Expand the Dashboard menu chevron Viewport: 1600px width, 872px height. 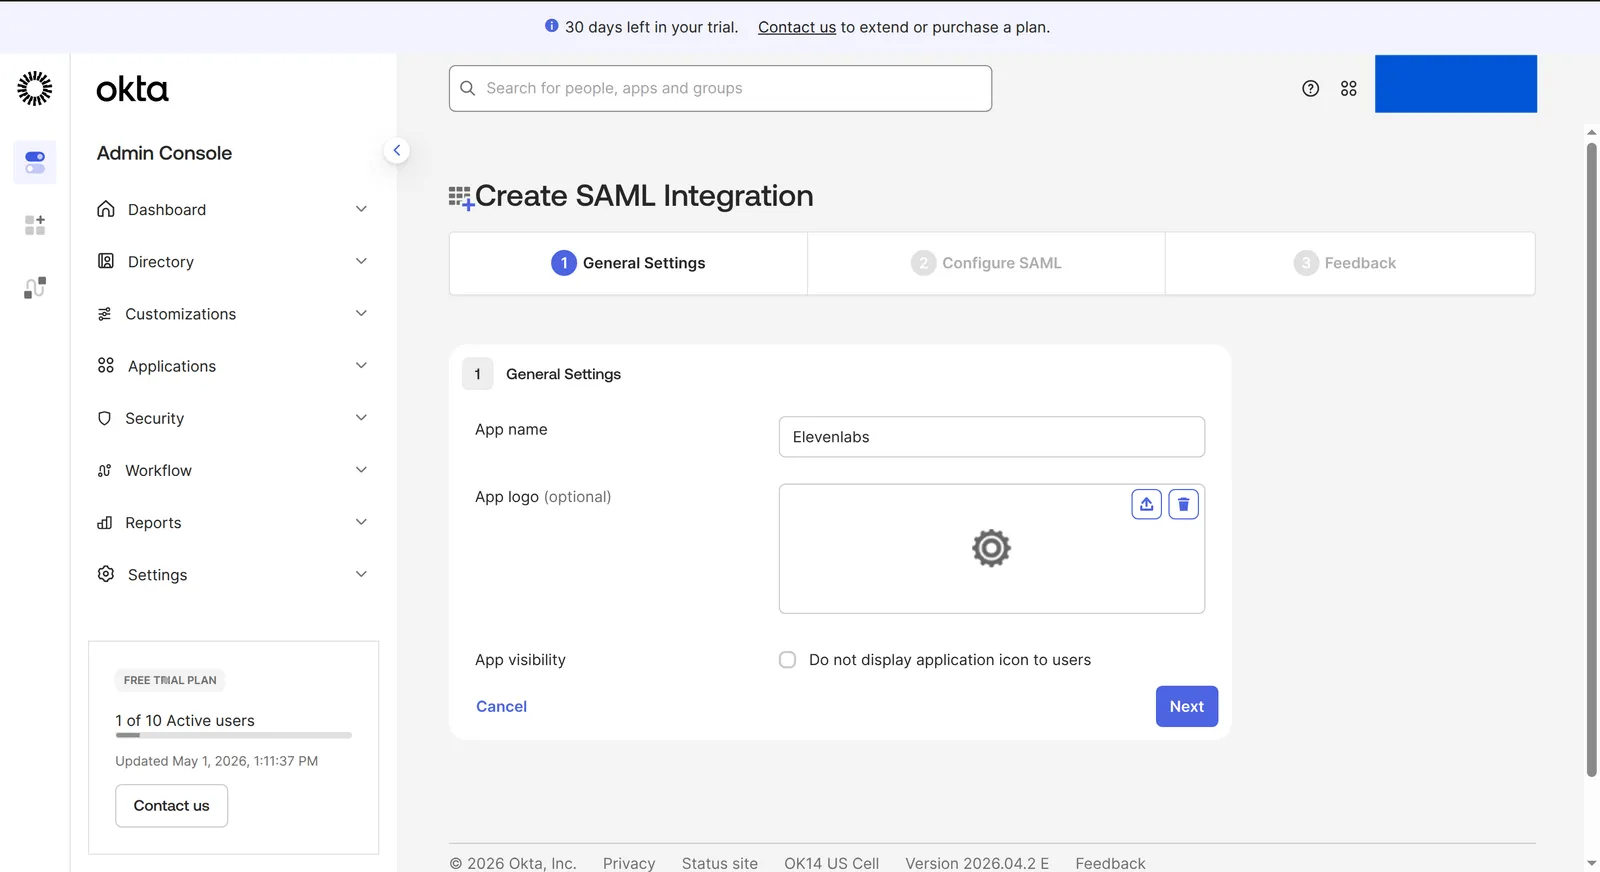(362, 209)
